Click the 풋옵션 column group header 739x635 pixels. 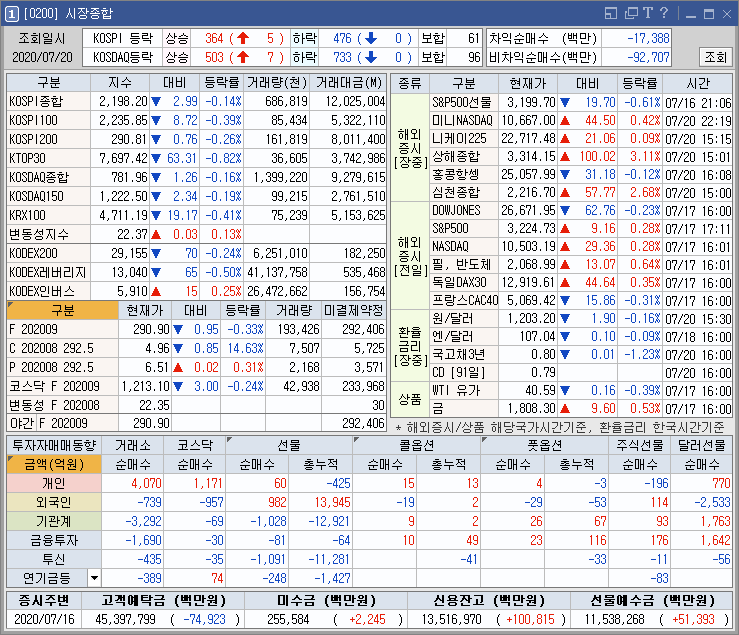[x=544, y=445]
